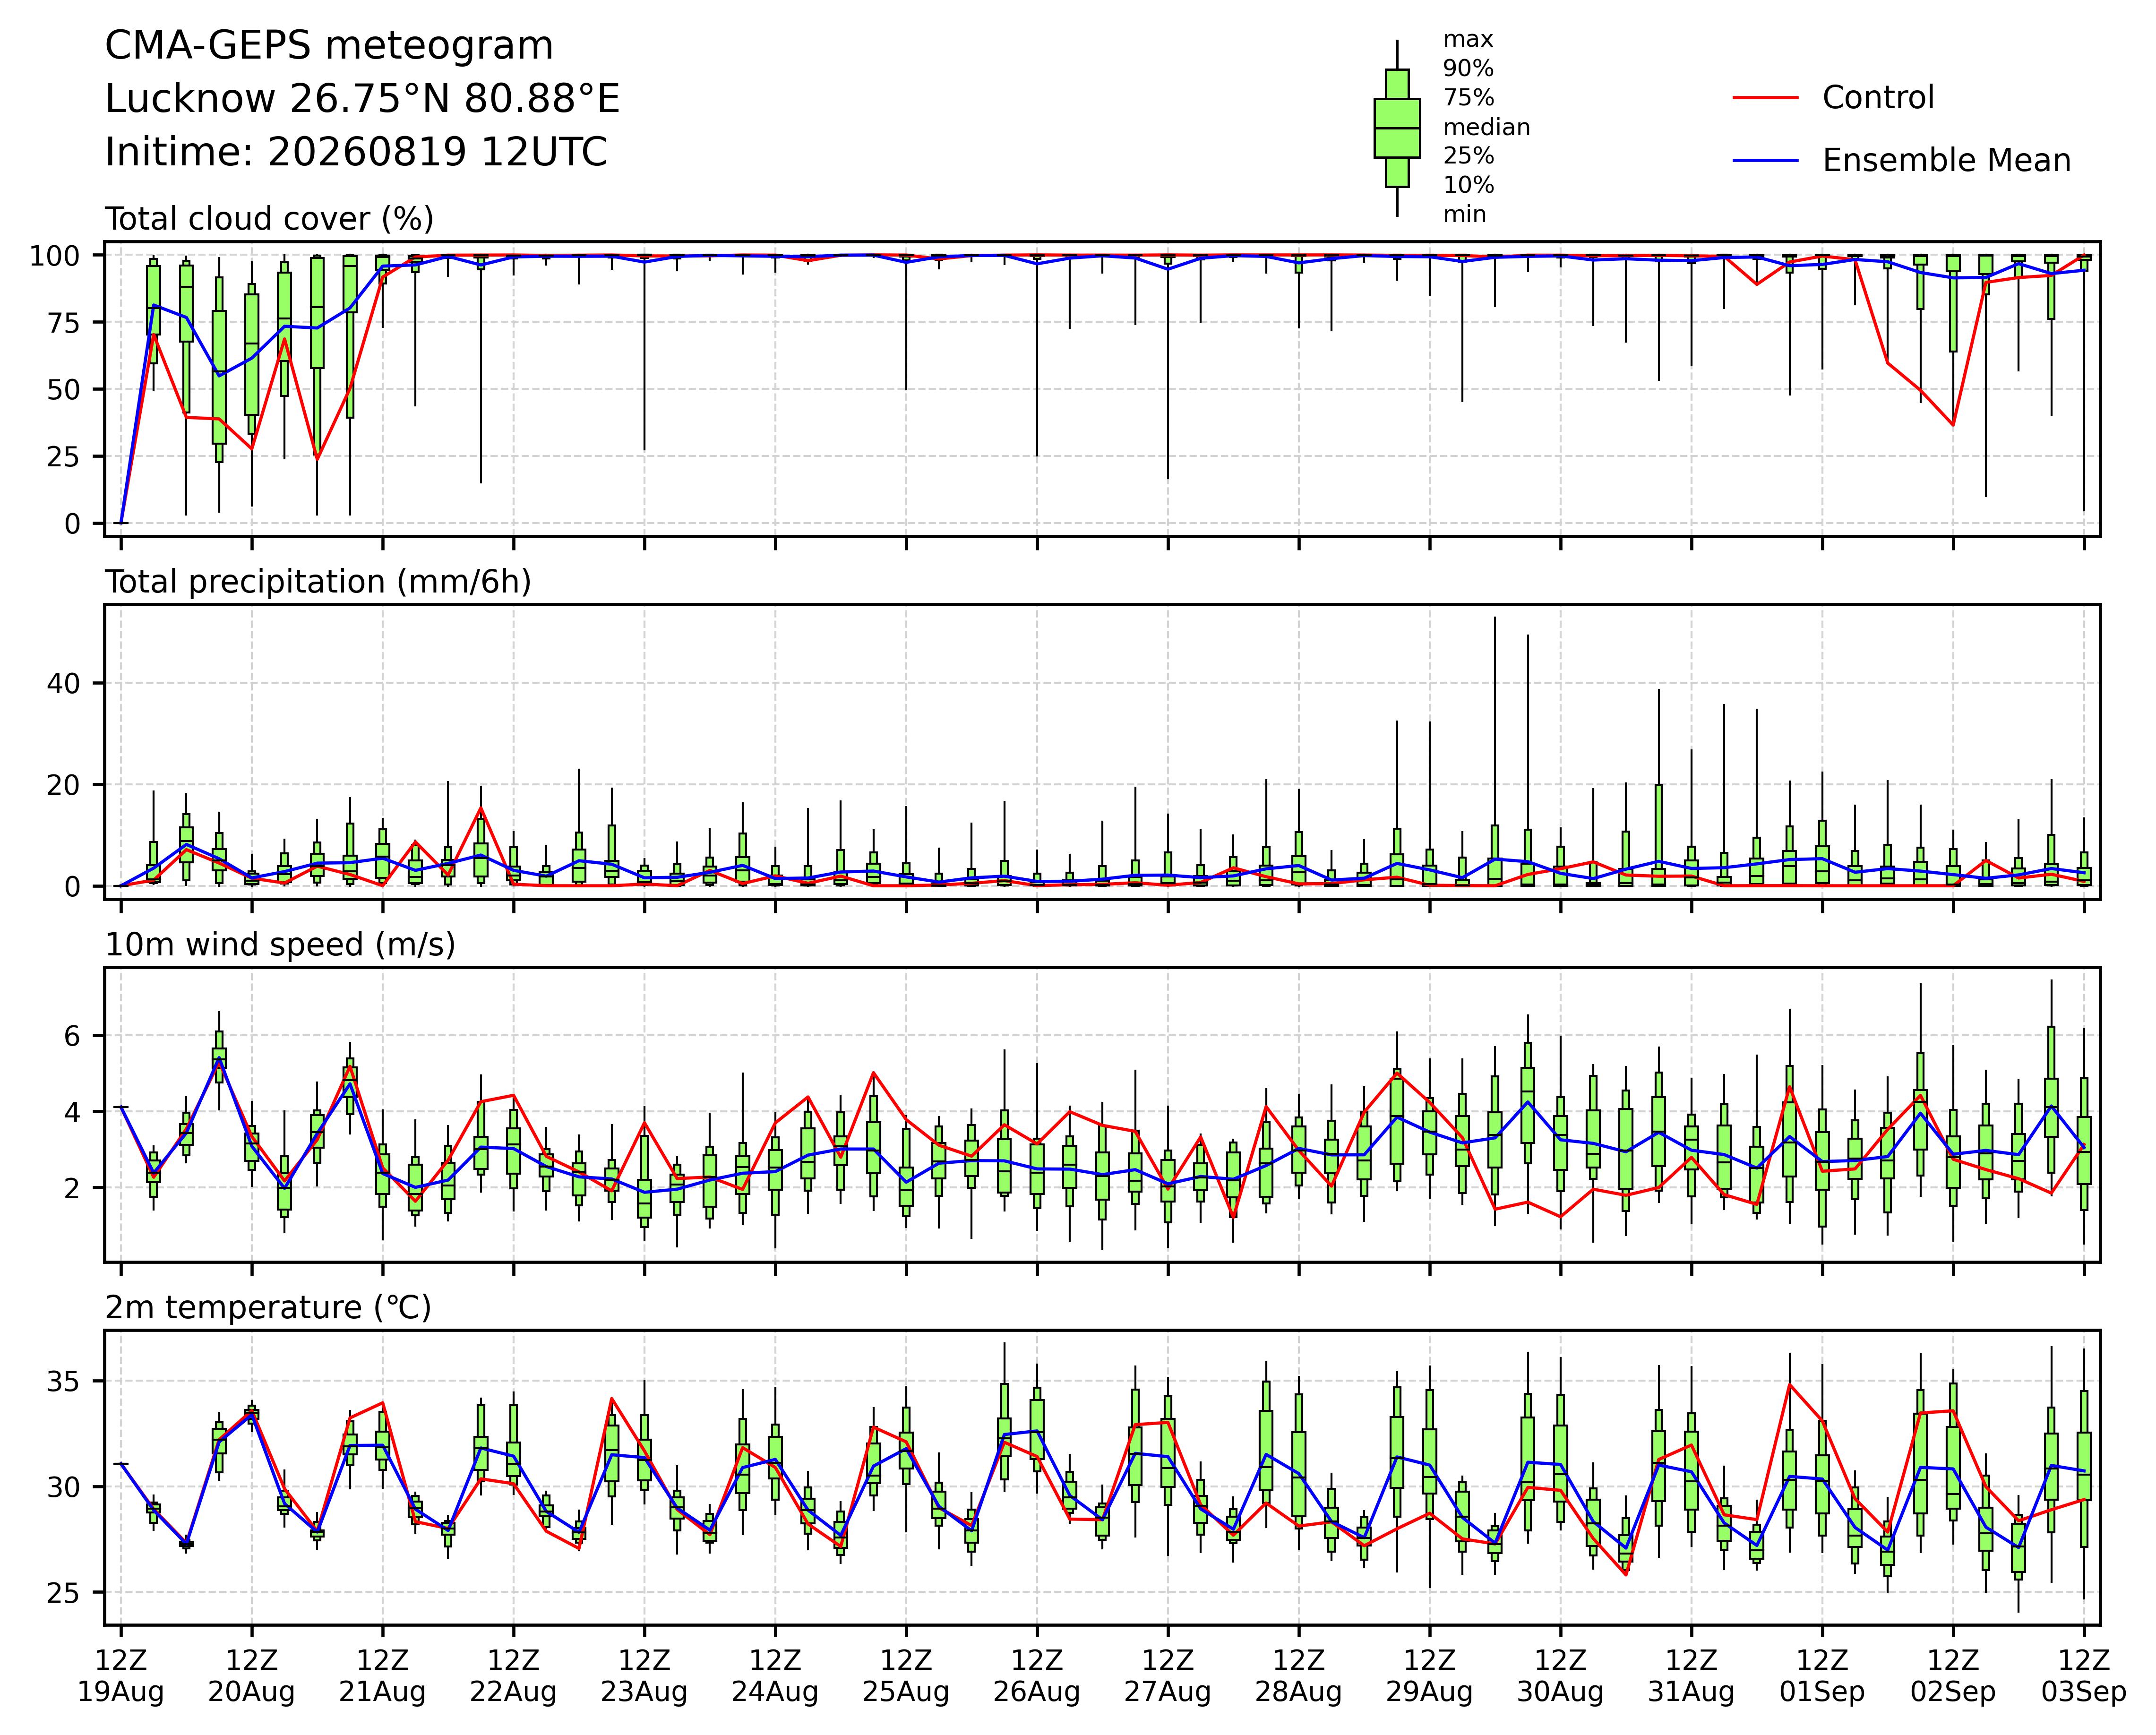This screenshot has height=1735, width=2156.
Task: Click the 12Z 19Aug x-axis label
Action: (x=121, y=1676)
